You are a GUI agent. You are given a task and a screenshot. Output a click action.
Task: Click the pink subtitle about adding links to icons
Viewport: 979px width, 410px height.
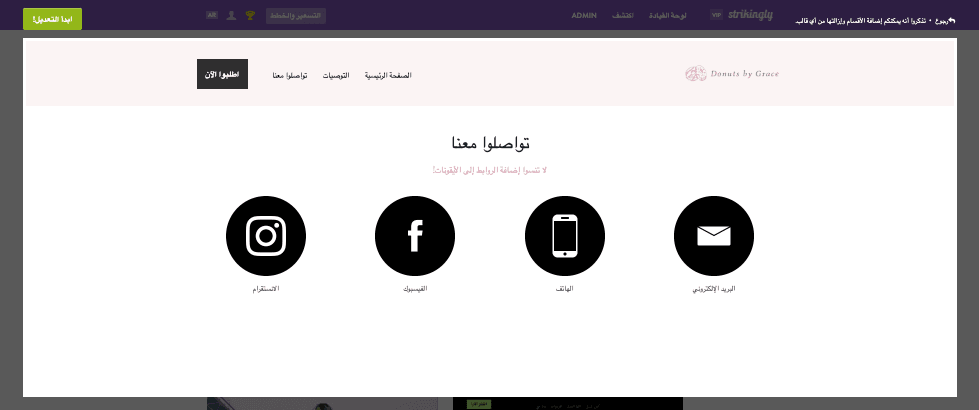coord(490,170)
